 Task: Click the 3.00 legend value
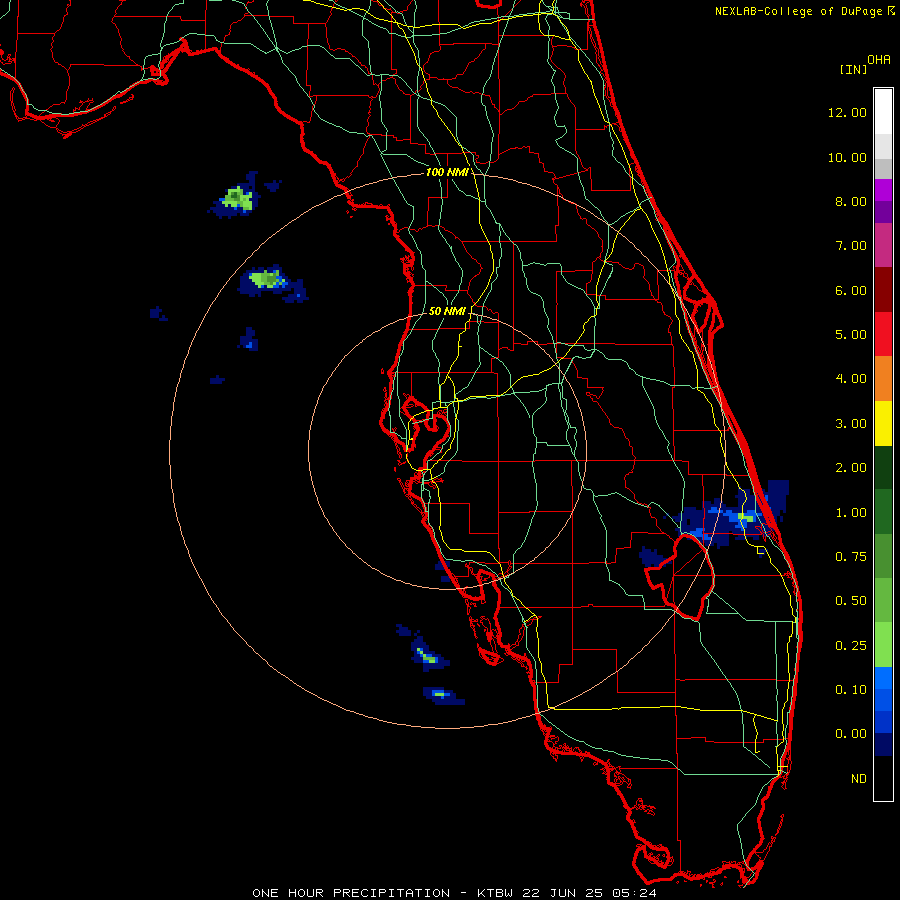pos(851,424)
